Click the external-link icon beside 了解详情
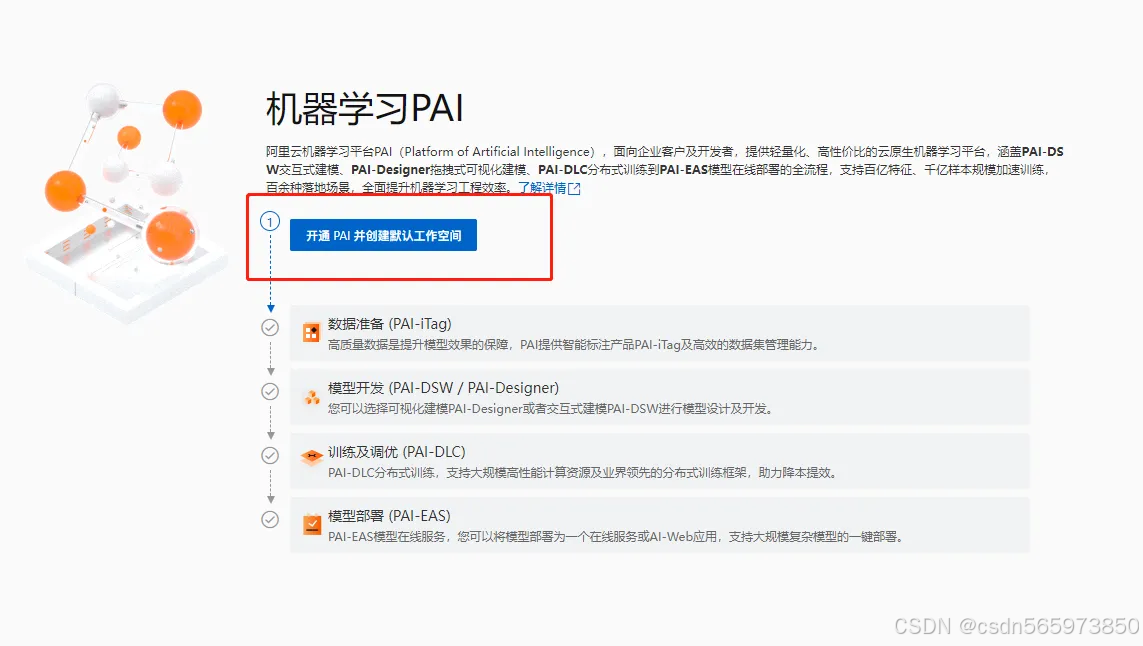The image size is (1143, 646). click(572, 189)
